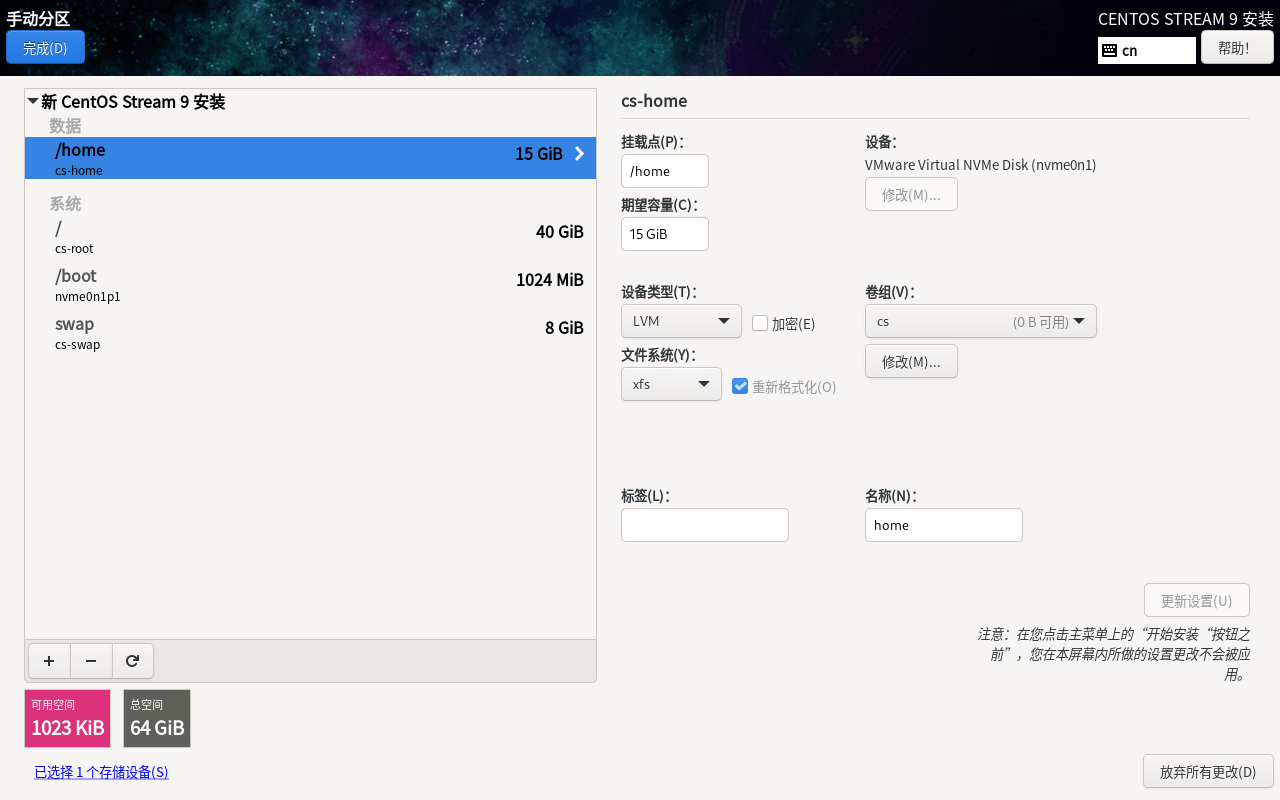Click the 完成(D) done button
The height and width of the screenshot is (800, 1280).
coord(45,48)
